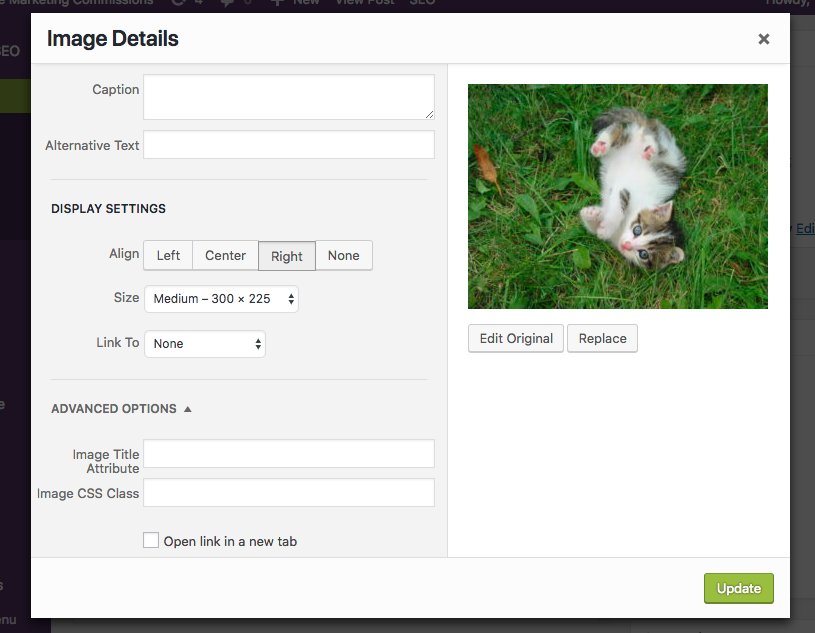Close the Image Details dialog with the X

point(763,39)
